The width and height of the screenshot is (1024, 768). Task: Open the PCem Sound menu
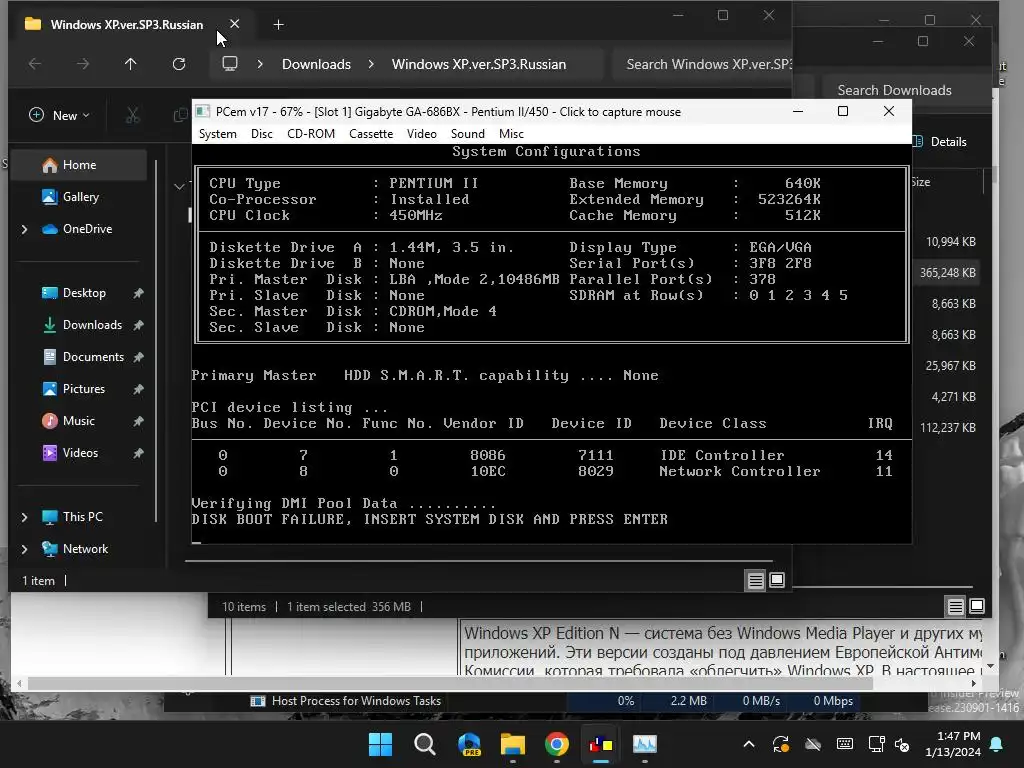coord(468,134)
